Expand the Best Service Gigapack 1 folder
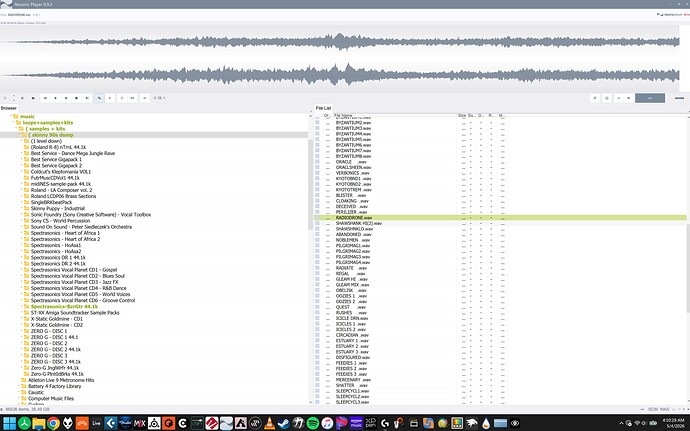690x431 pixels. pos(21,159)
